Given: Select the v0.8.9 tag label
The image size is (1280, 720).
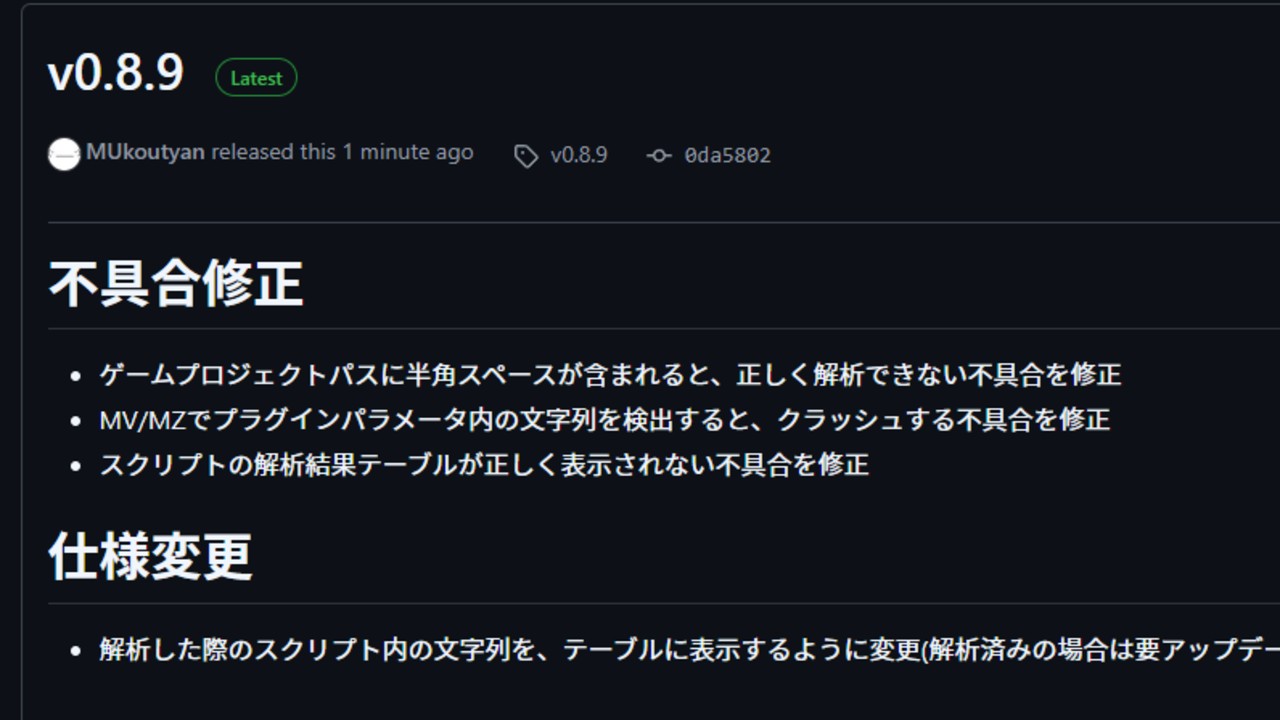Looking at the screenshot, I should 580,155.
